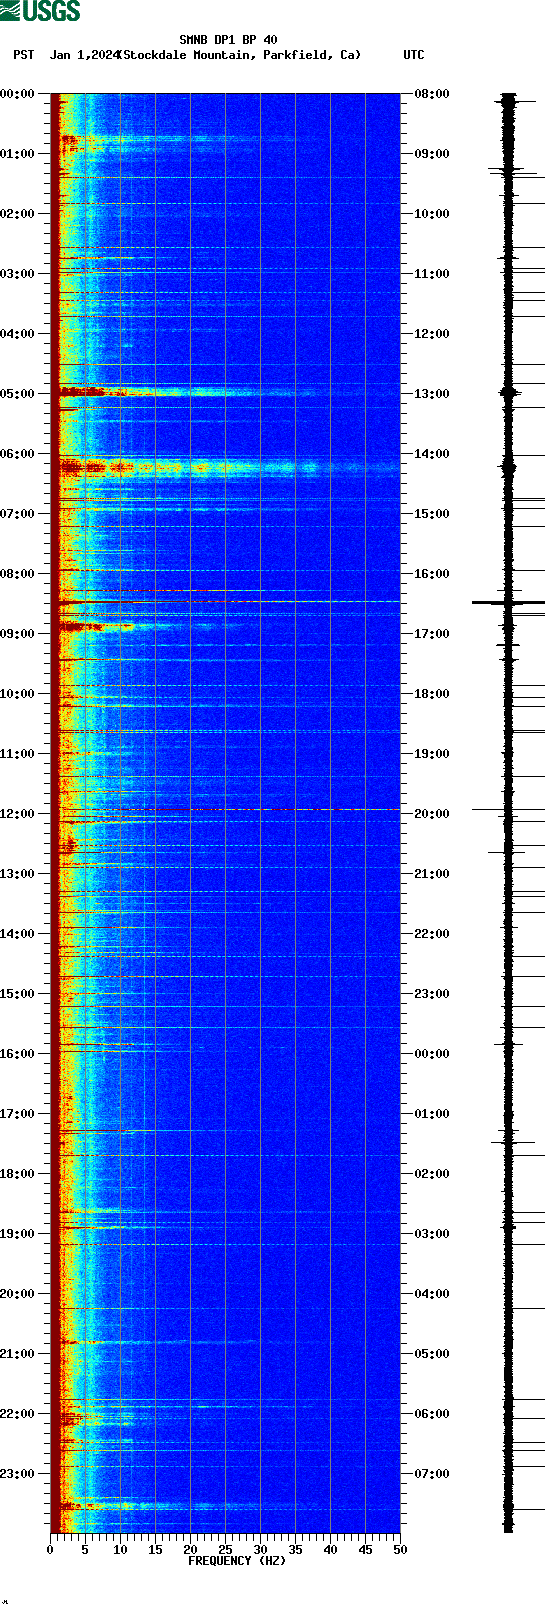Click the 'Jan 1,2024' date text

coord(84,55)
